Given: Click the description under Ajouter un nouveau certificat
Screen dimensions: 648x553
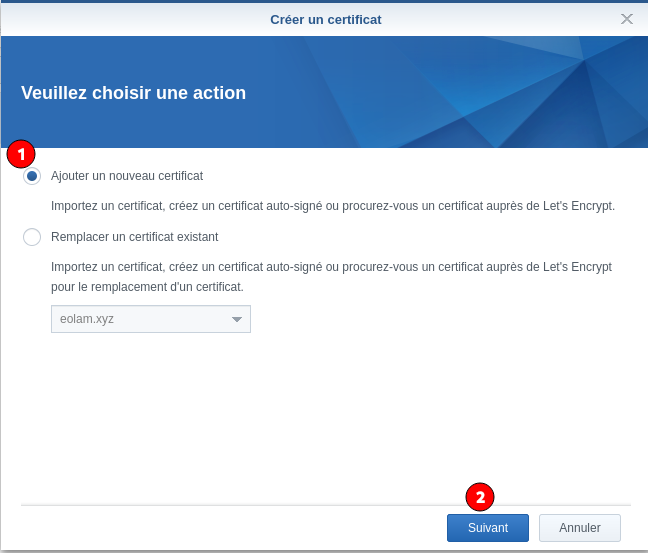Looking at the screenshot, I should point(332,206).
